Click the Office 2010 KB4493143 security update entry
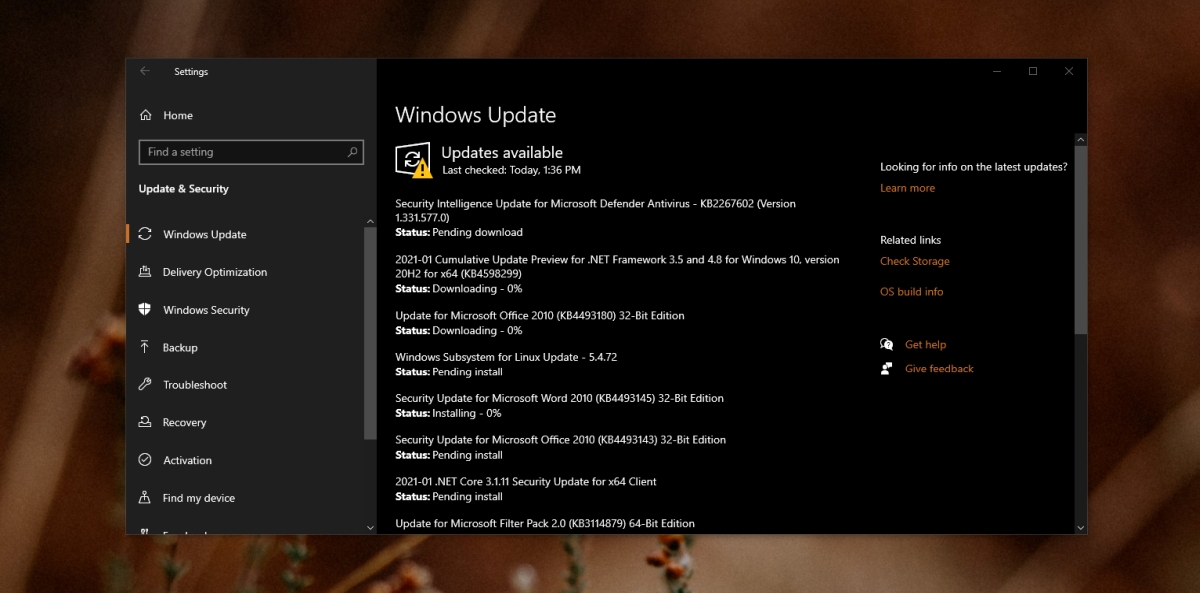This screenshot has height=593, width=1200. pos(560,447)
